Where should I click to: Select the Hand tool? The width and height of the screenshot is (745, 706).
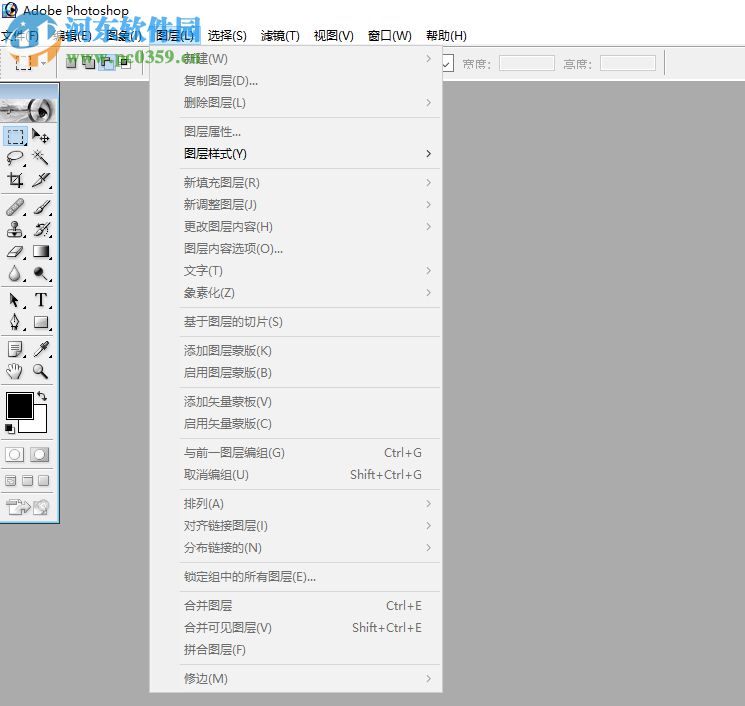point(15,371)
